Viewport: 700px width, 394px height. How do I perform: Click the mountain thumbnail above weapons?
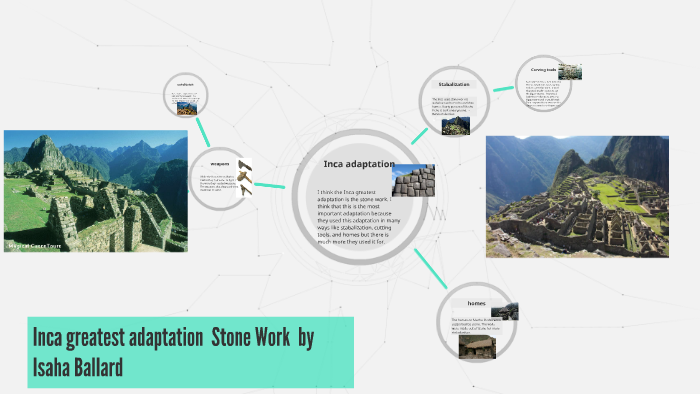coord(187,108)
